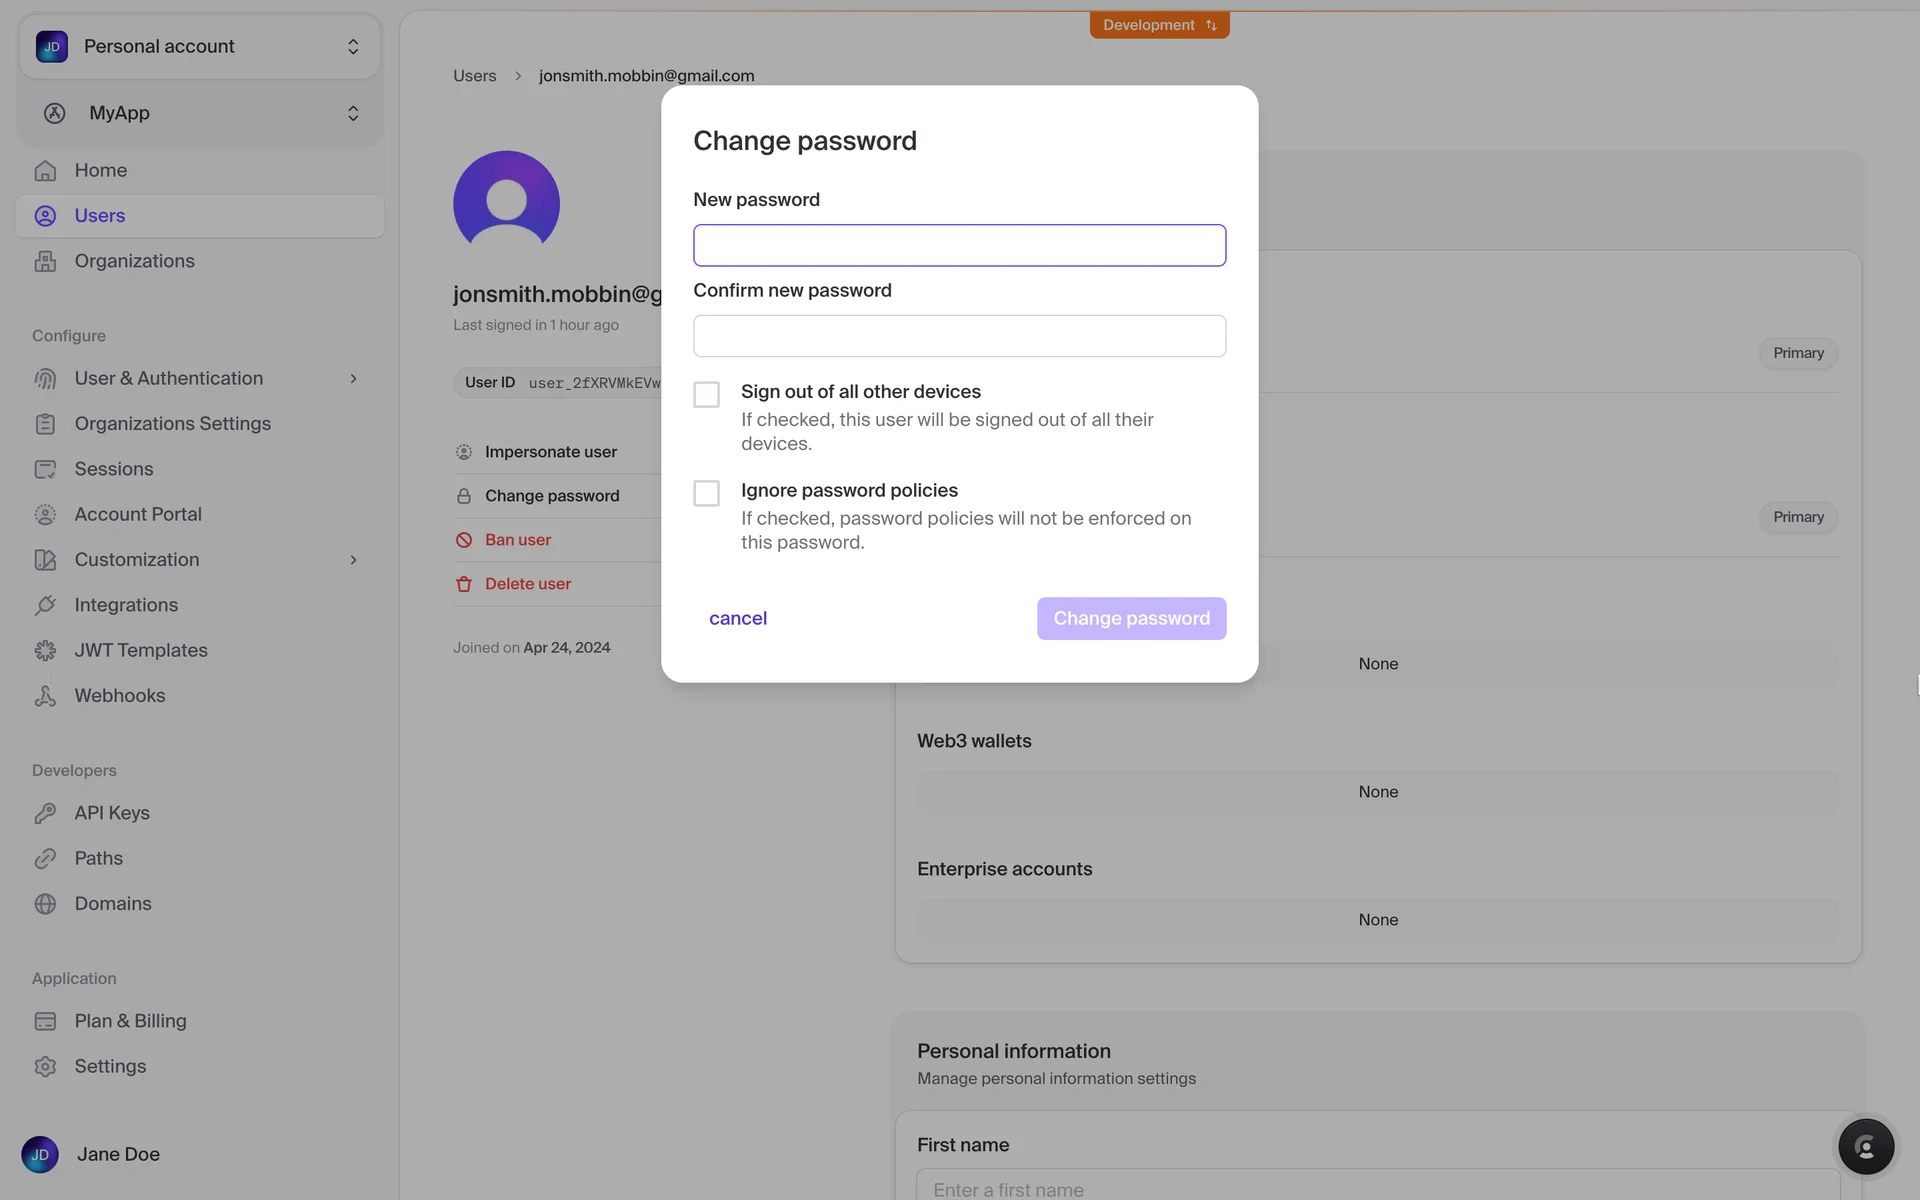Check Sign out of all other devices
The image size is (1920, 1200).
click(x=706, y=394)
